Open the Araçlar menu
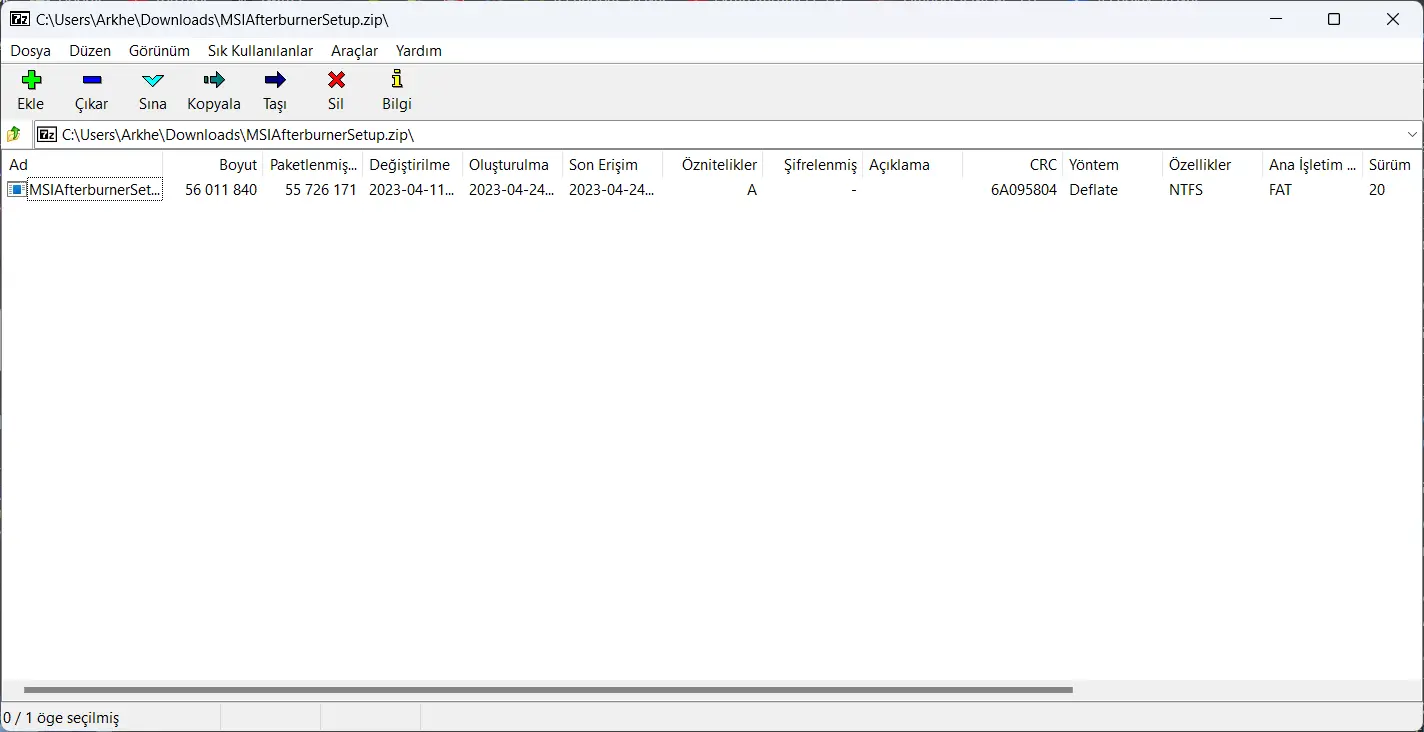Image resolution: width=1424 pixels, height=732 pixels. [x=355, y=51]
